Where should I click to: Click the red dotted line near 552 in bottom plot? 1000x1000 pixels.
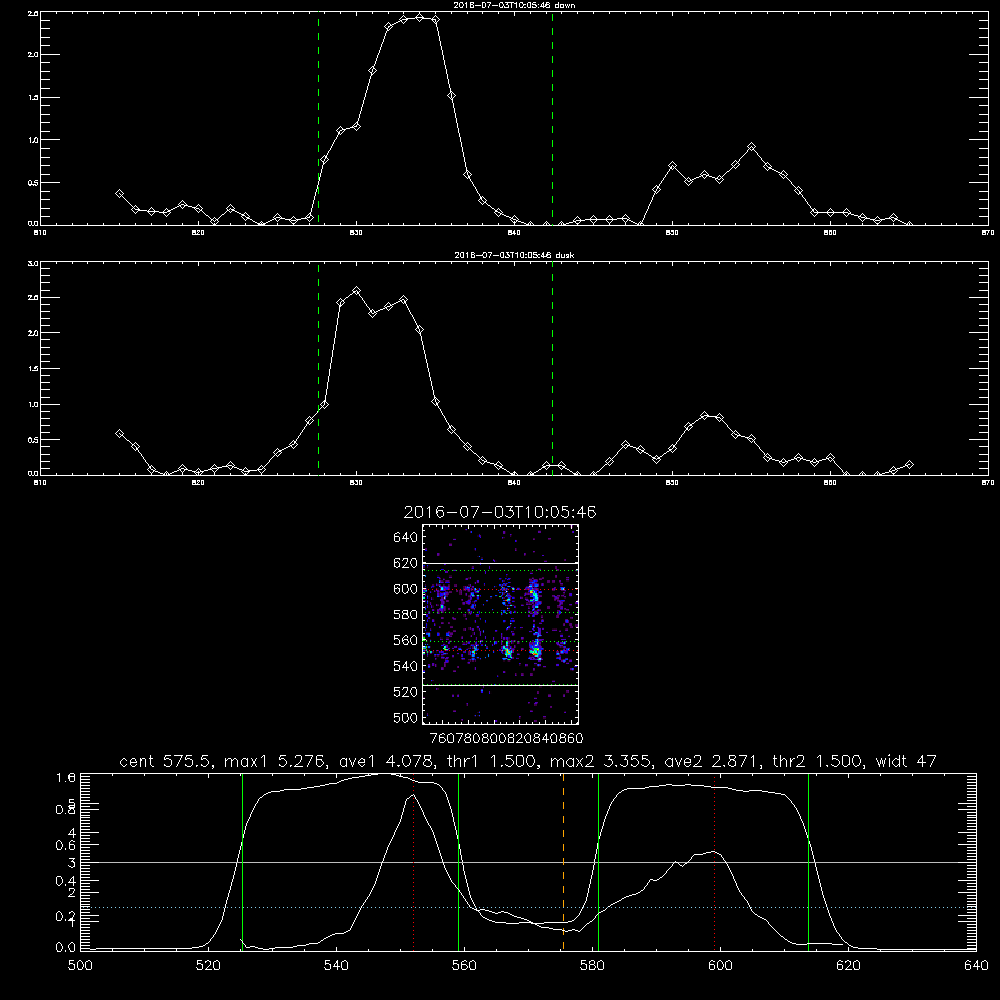413,862
